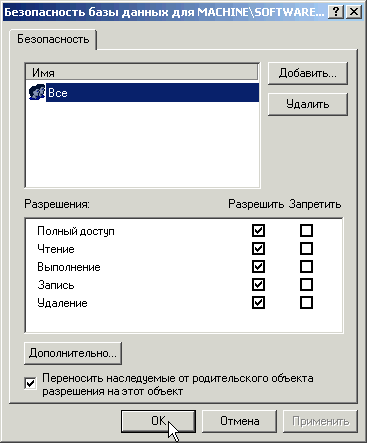The width and height of the screenshot is (367, 443).
Task: Check Запретить for Полный доступ
Action: click(x=306, y=231)
